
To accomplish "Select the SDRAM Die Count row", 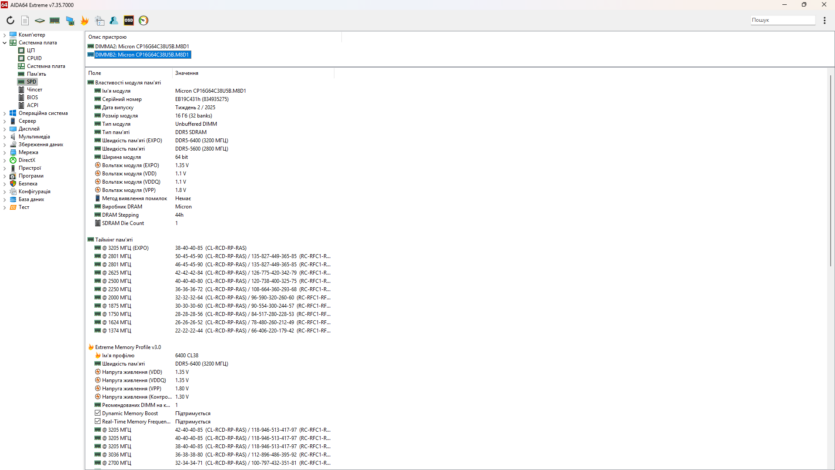I will [x=209, y=223].
